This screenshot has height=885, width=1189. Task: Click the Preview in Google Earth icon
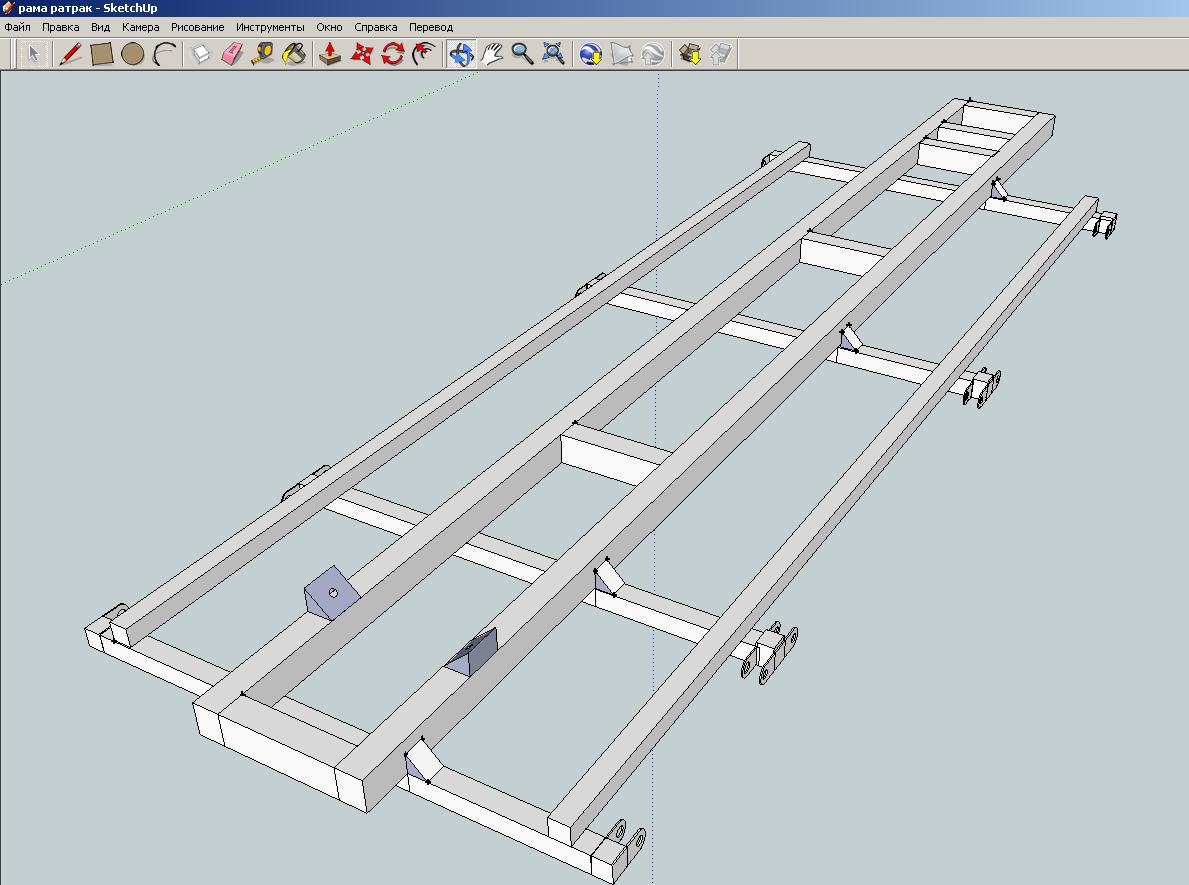[x=653, y=54]
